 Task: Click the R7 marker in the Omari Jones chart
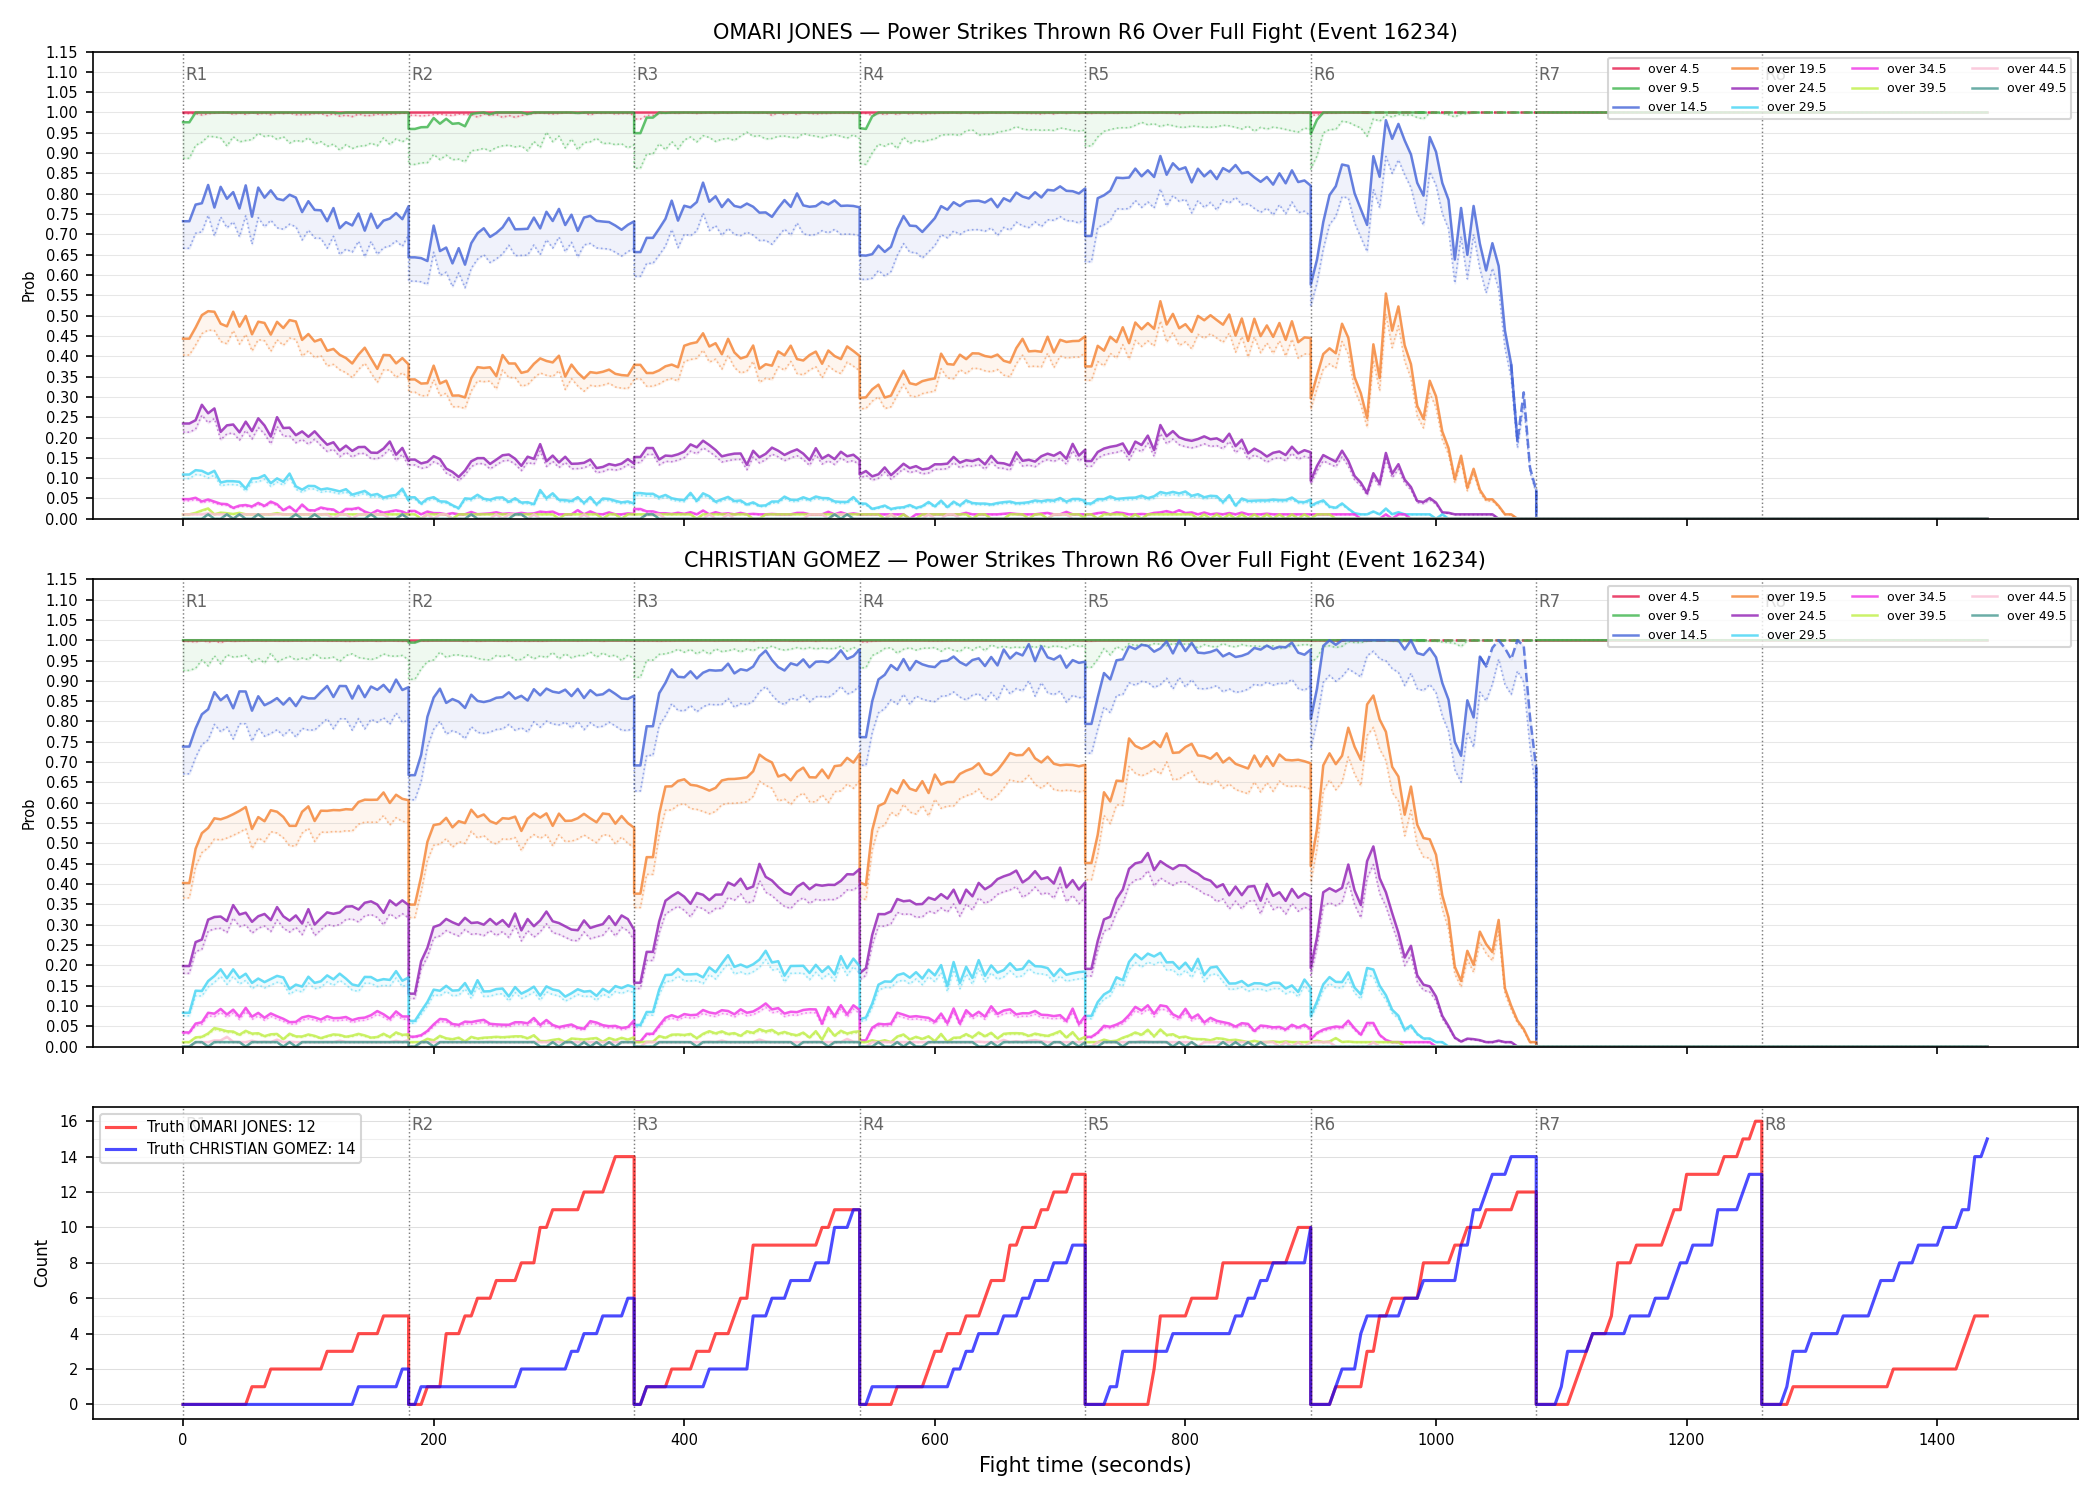pos(1549,74)
